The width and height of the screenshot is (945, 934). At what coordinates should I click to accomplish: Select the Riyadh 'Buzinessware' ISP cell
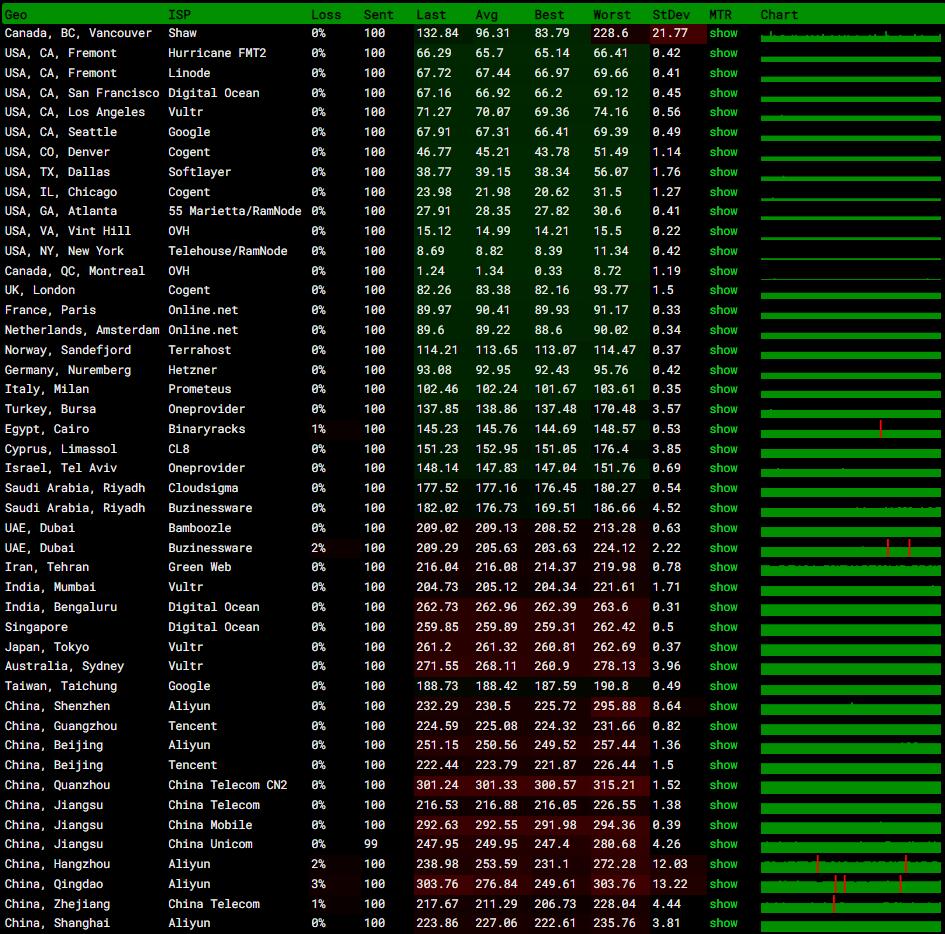coord(210,507)
